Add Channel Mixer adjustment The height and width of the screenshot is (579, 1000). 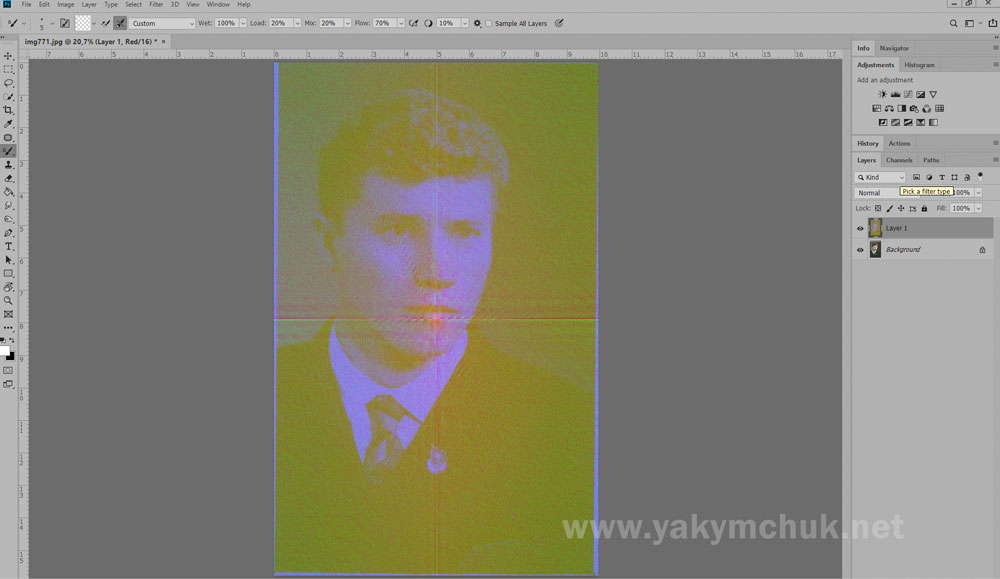tap(927, 108)
